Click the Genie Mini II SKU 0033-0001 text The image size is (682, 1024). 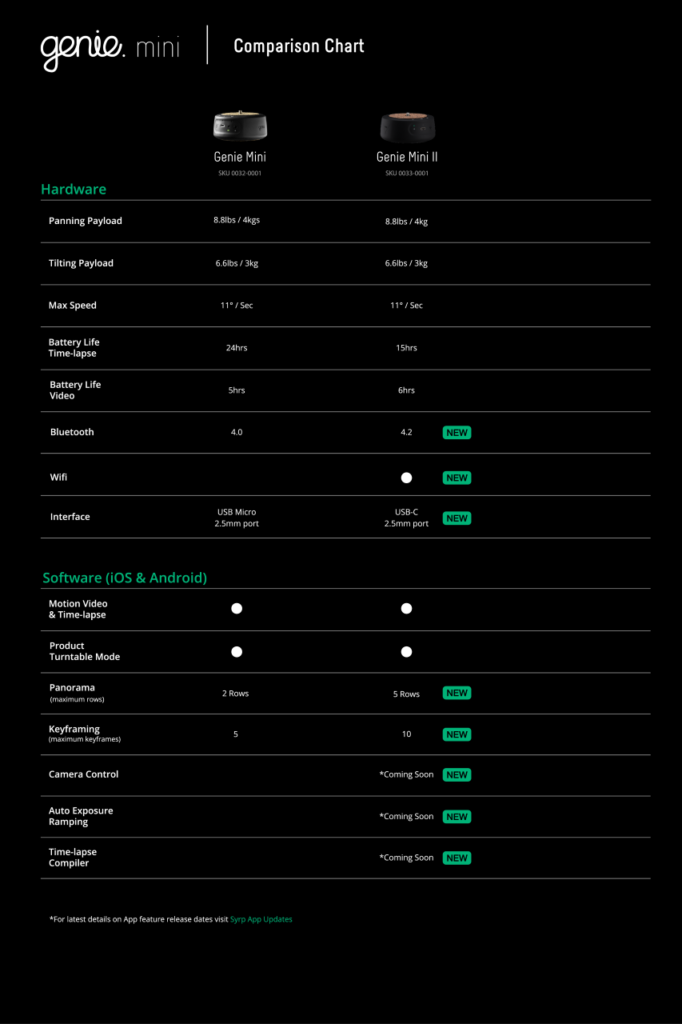406,173
